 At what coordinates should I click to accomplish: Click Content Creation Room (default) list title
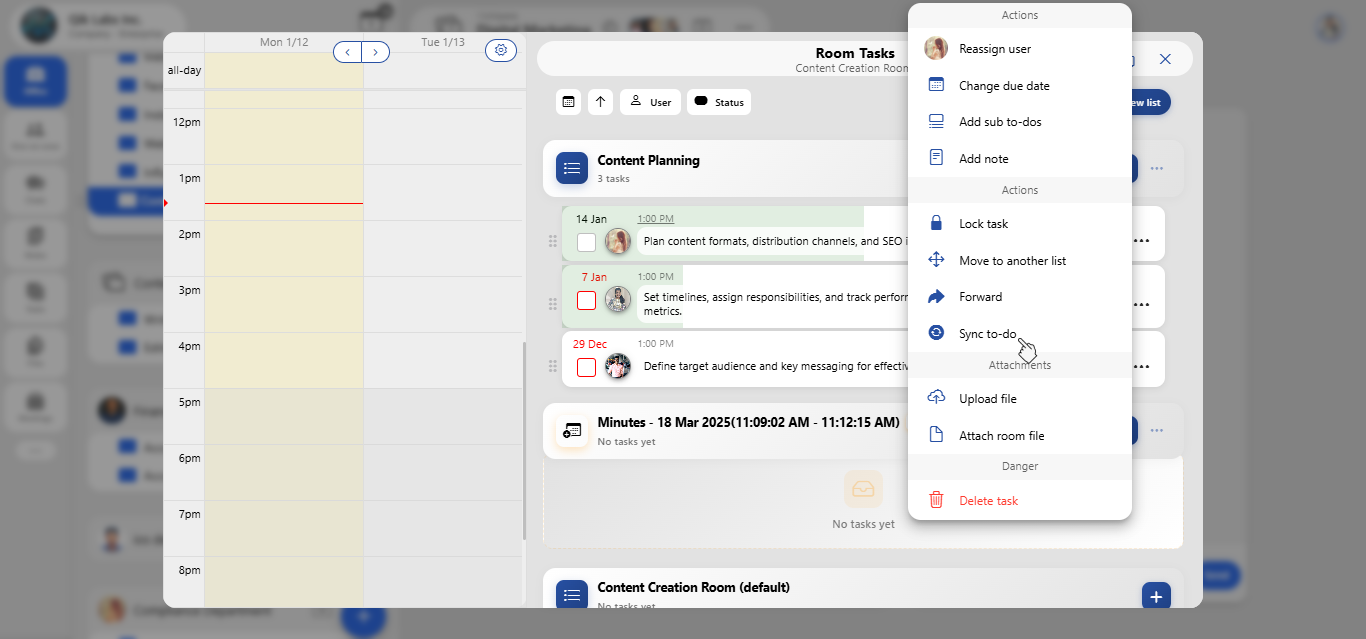pyautogui.click(x=694, y=587)
